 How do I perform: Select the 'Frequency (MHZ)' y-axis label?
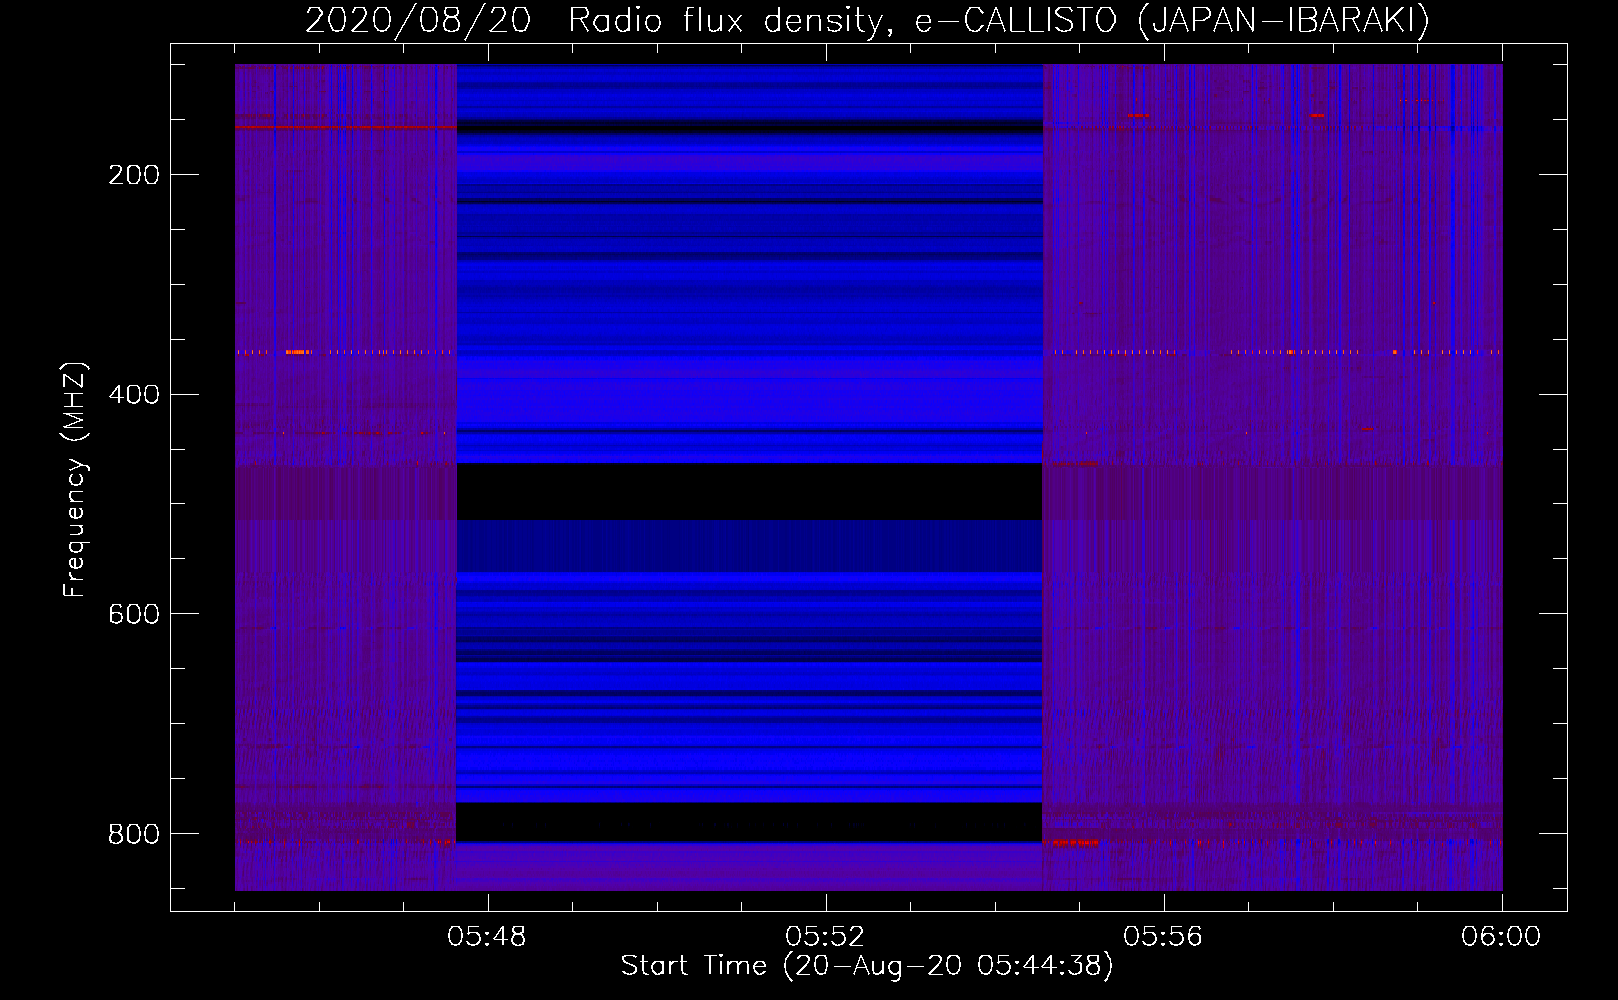75,480
